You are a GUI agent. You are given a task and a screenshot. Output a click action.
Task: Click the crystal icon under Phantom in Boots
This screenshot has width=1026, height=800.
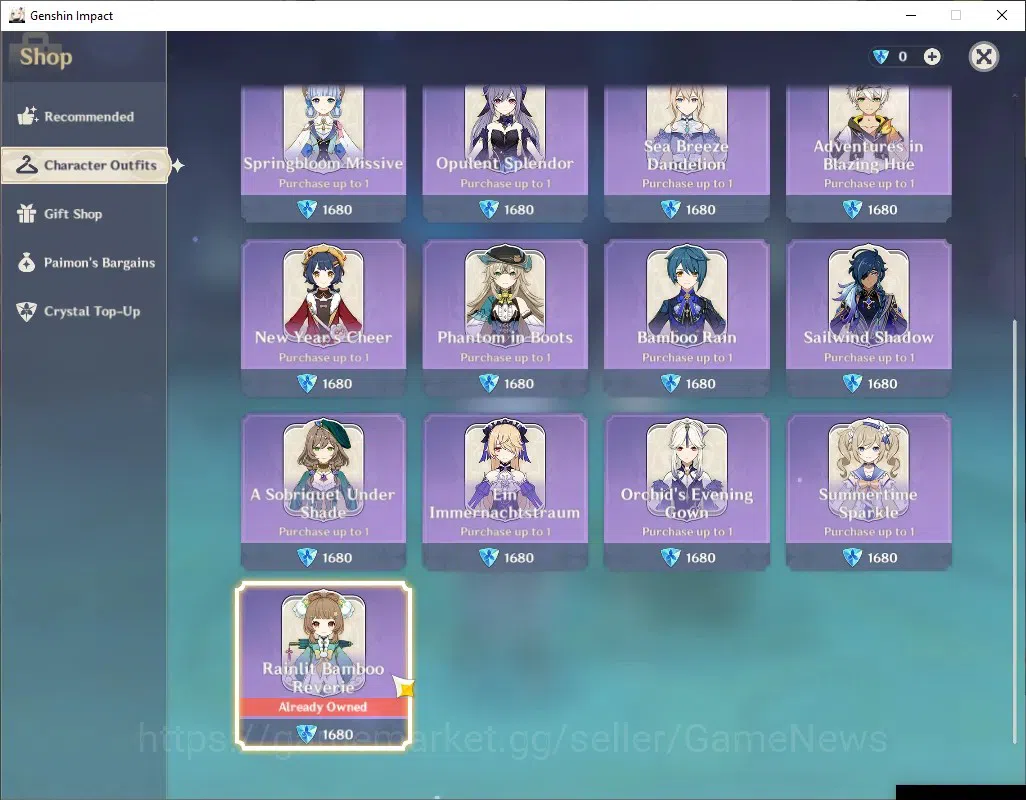tap(489, 383)
